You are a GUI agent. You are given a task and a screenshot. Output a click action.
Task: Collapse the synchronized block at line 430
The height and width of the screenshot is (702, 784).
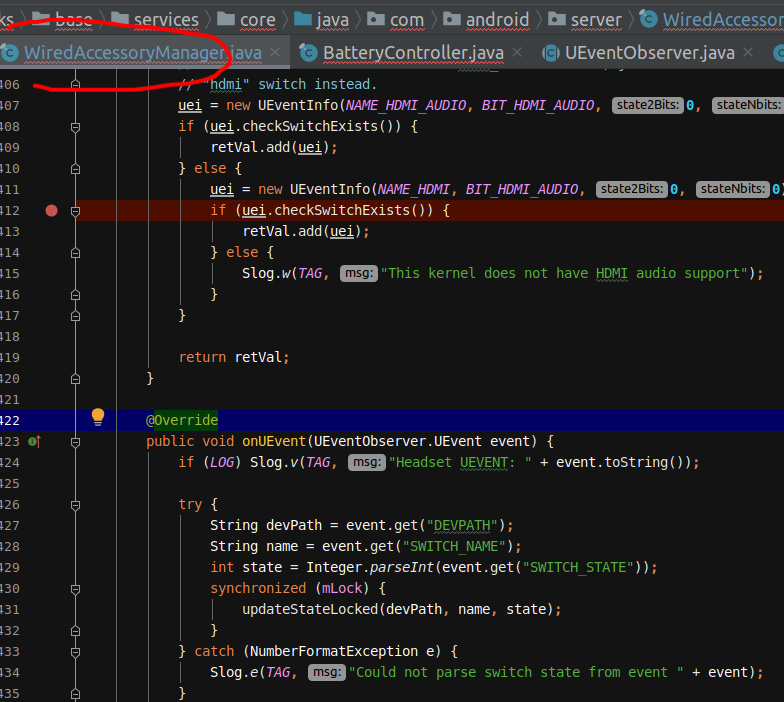76,589
